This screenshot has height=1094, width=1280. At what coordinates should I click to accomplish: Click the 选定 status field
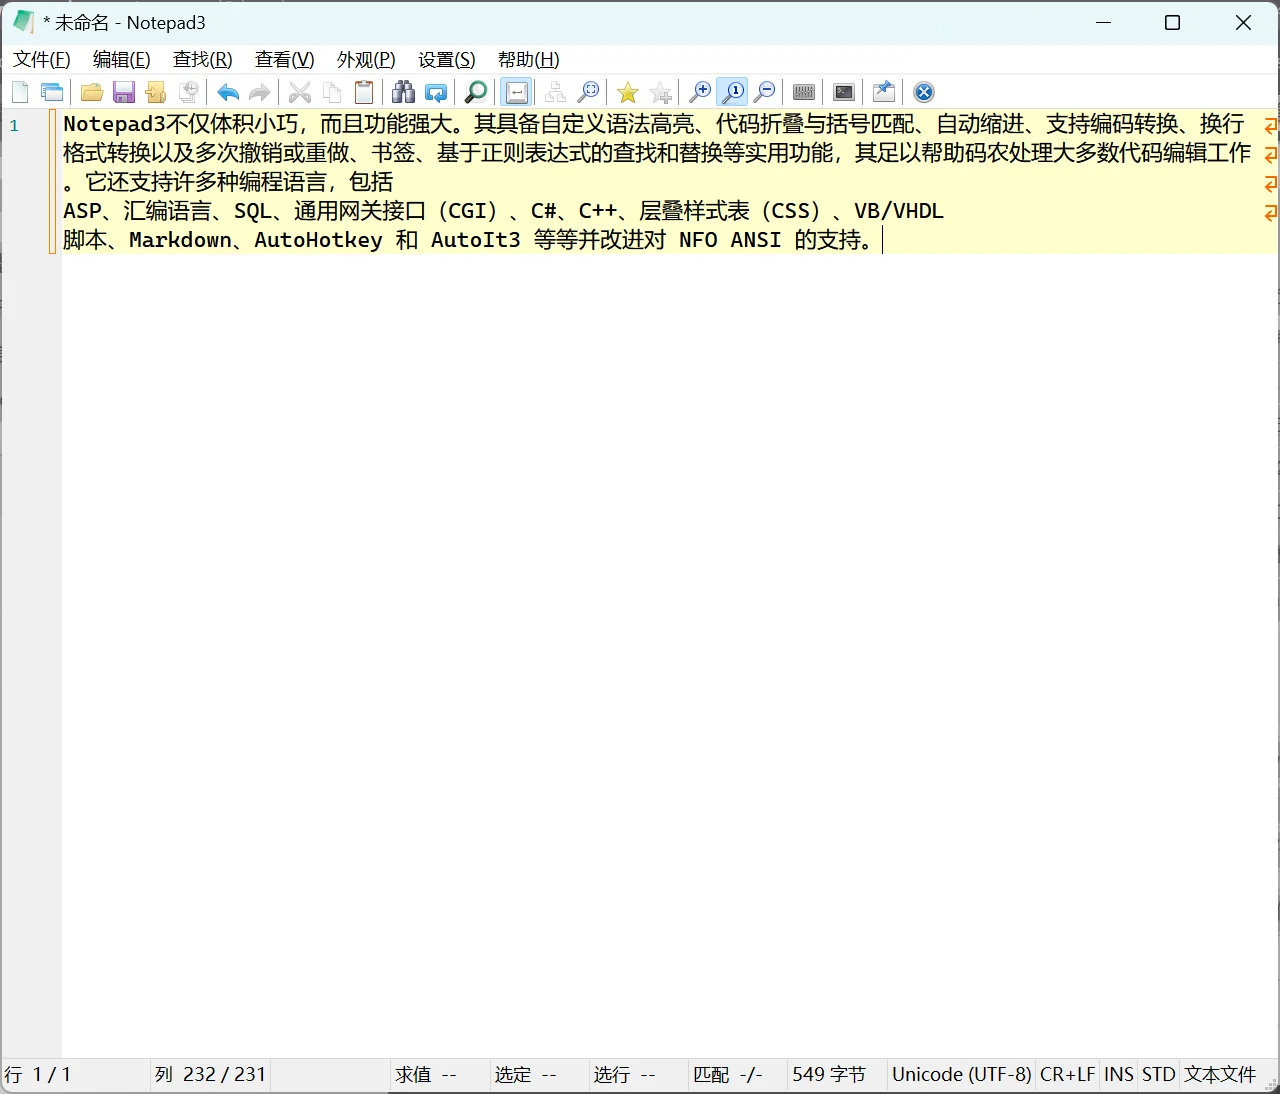pyautogui.click(x=539, y=1075)
